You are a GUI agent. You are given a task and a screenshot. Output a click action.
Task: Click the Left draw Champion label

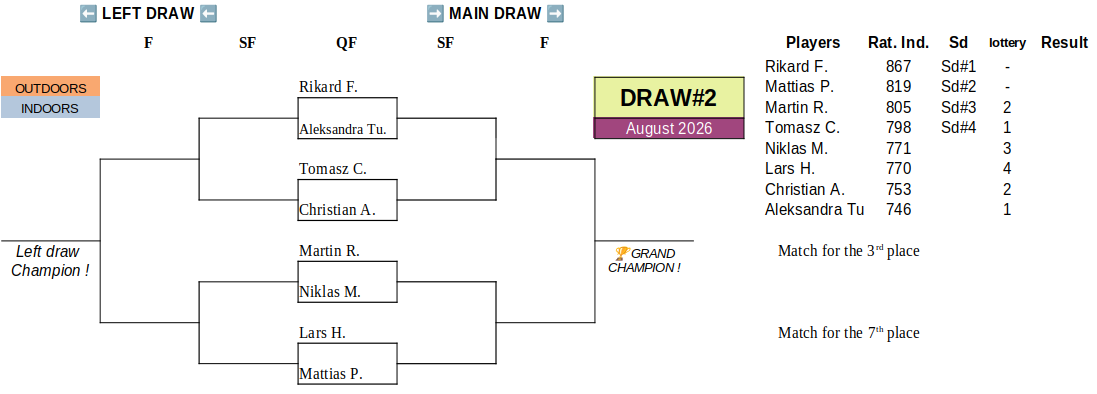tap(50, 261)
